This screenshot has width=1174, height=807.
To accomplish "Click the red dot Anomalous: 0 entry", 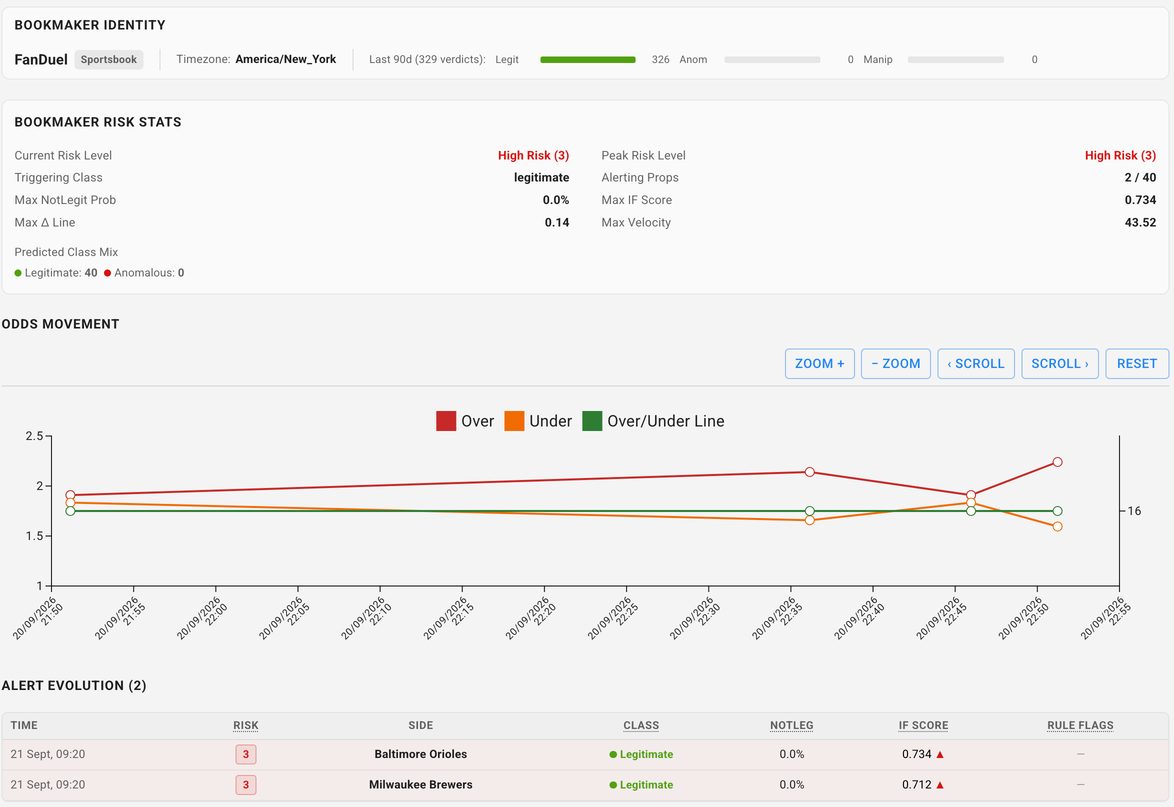I will (x=144, y=272).
